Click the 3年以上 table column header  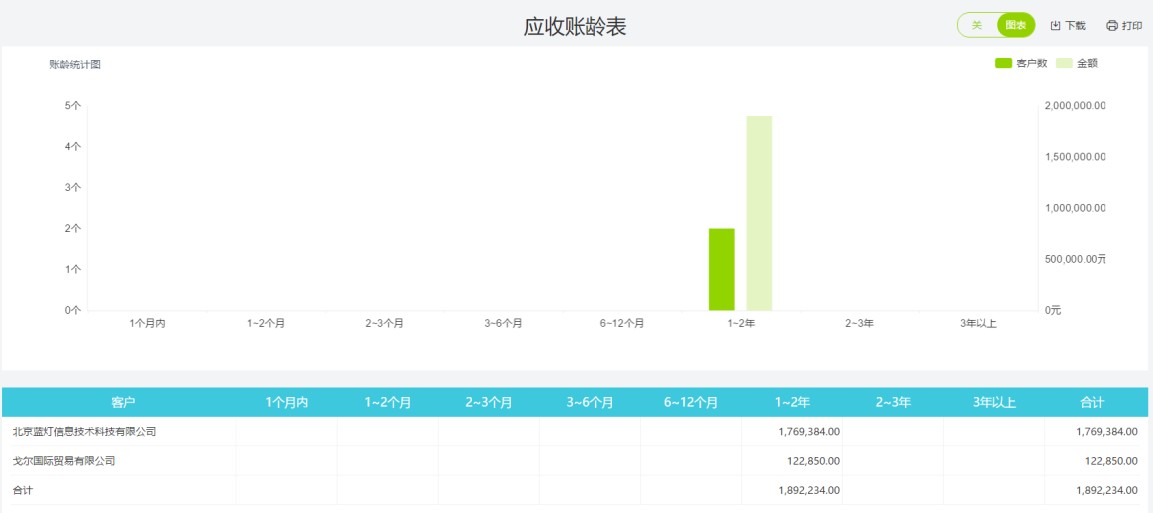tap(994, 402)
